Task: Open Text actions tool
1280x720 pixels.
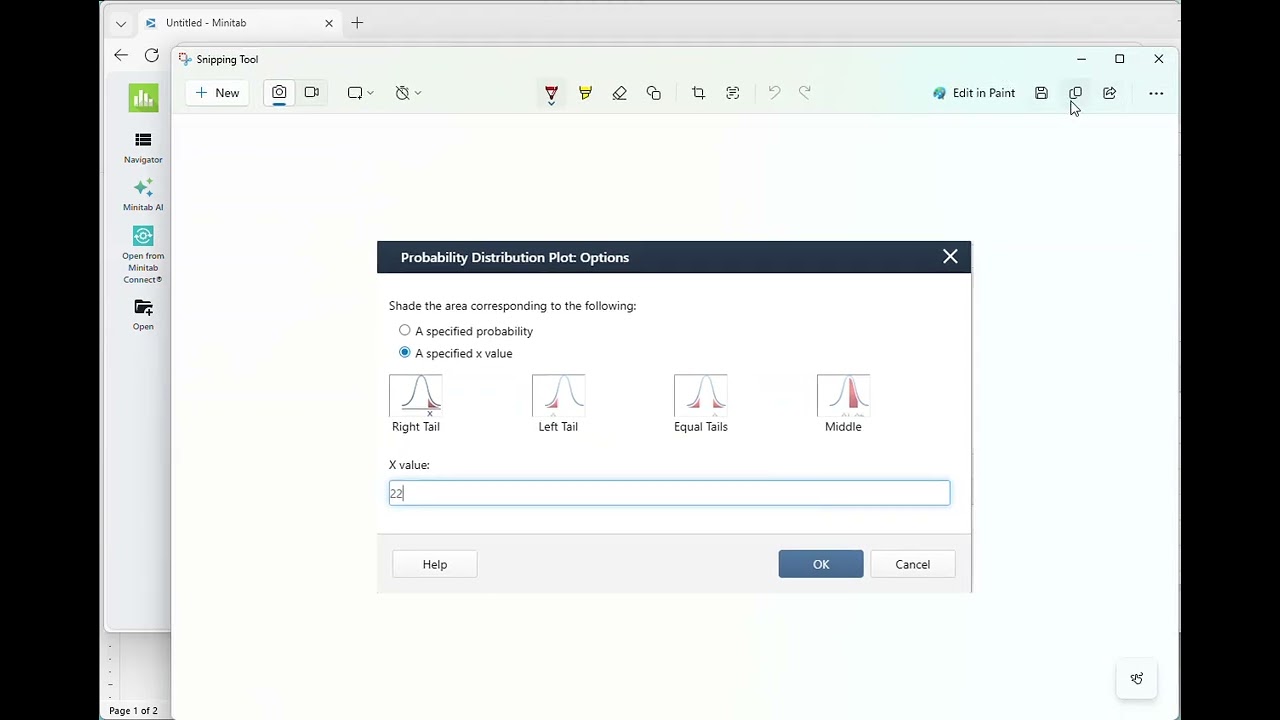Action: [x=733, y=93]
